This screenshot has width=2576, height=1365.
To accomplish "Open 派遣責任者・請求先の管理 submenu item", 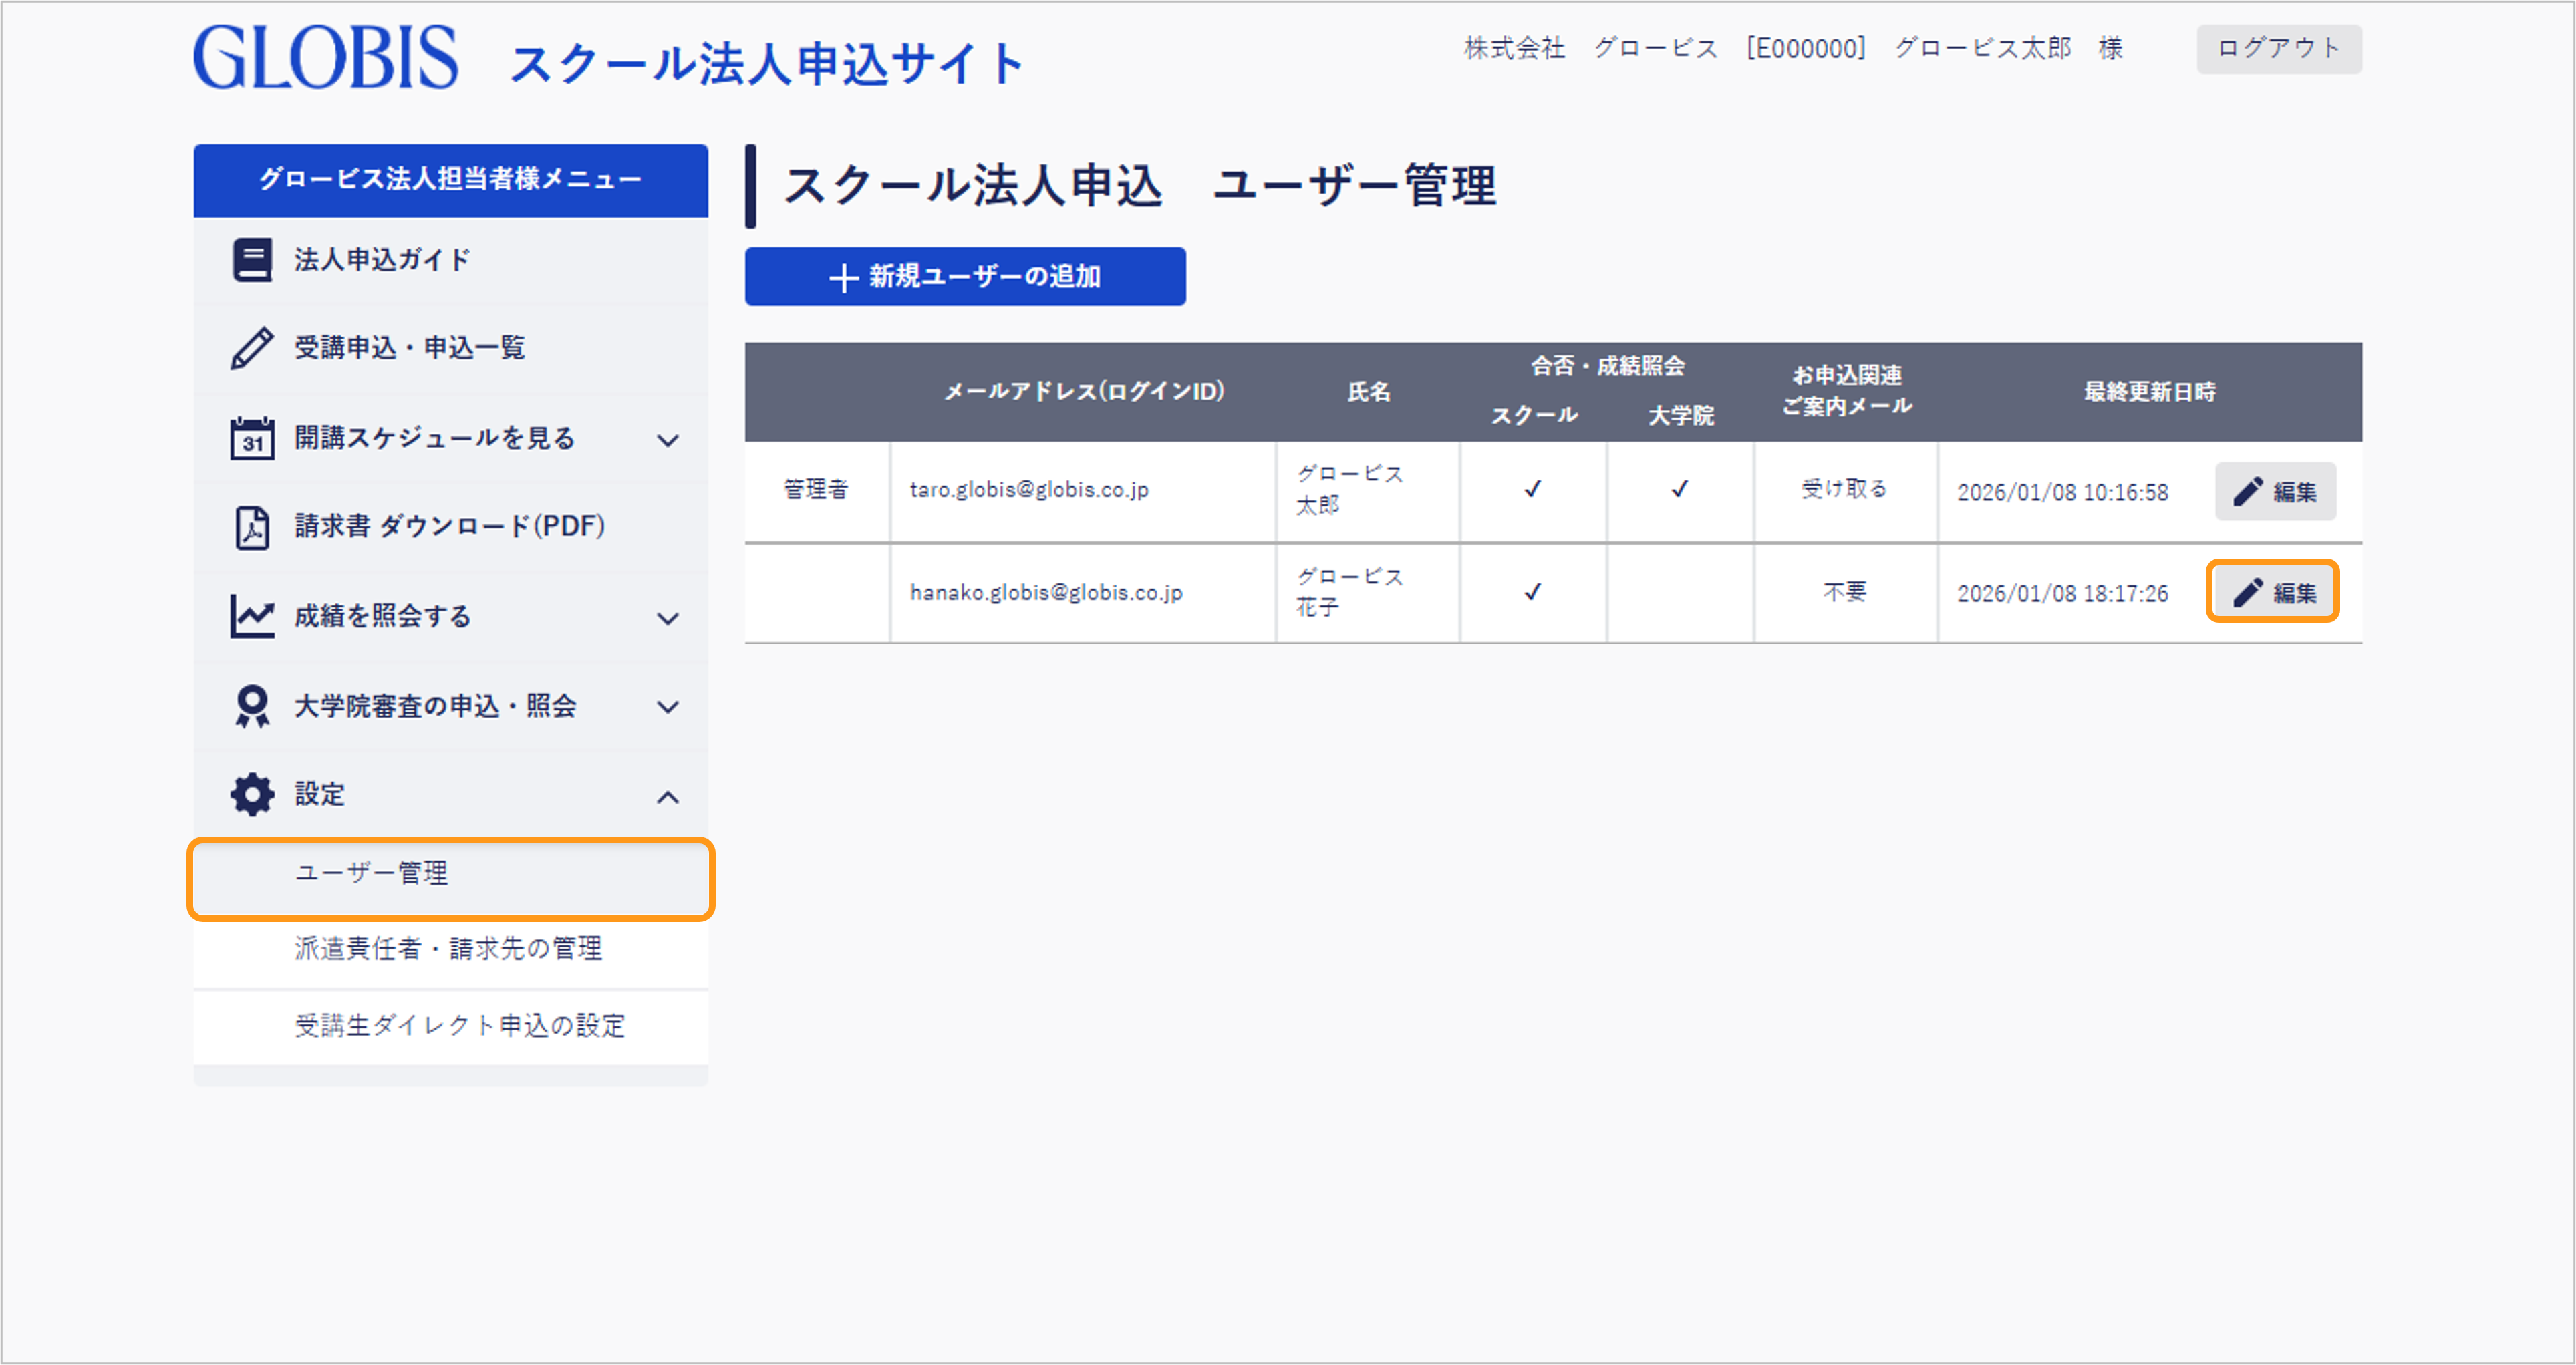I will point(449,949).
